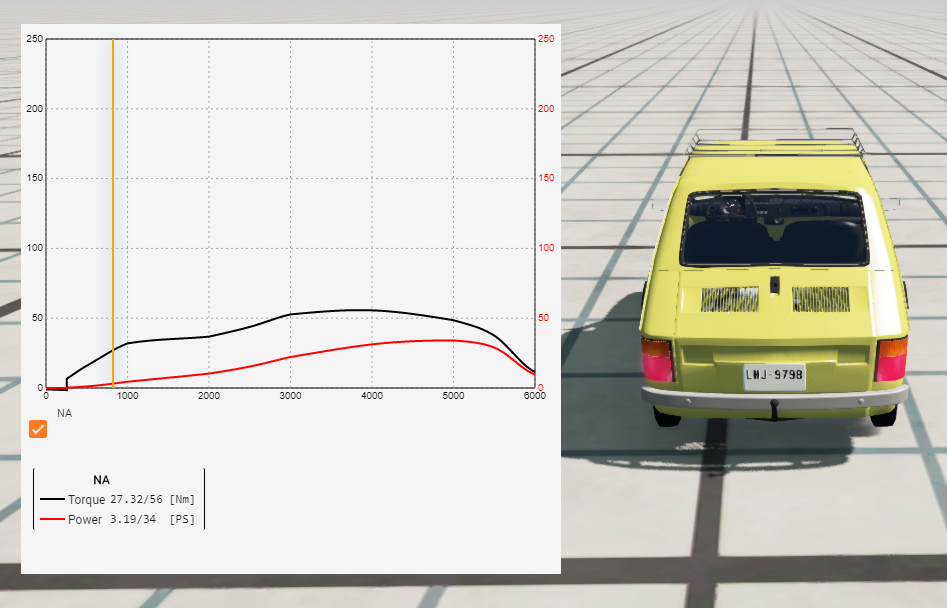Click the roof rack on the yellow car
Screen dimensions: 947x608
(x=777, y=142)
